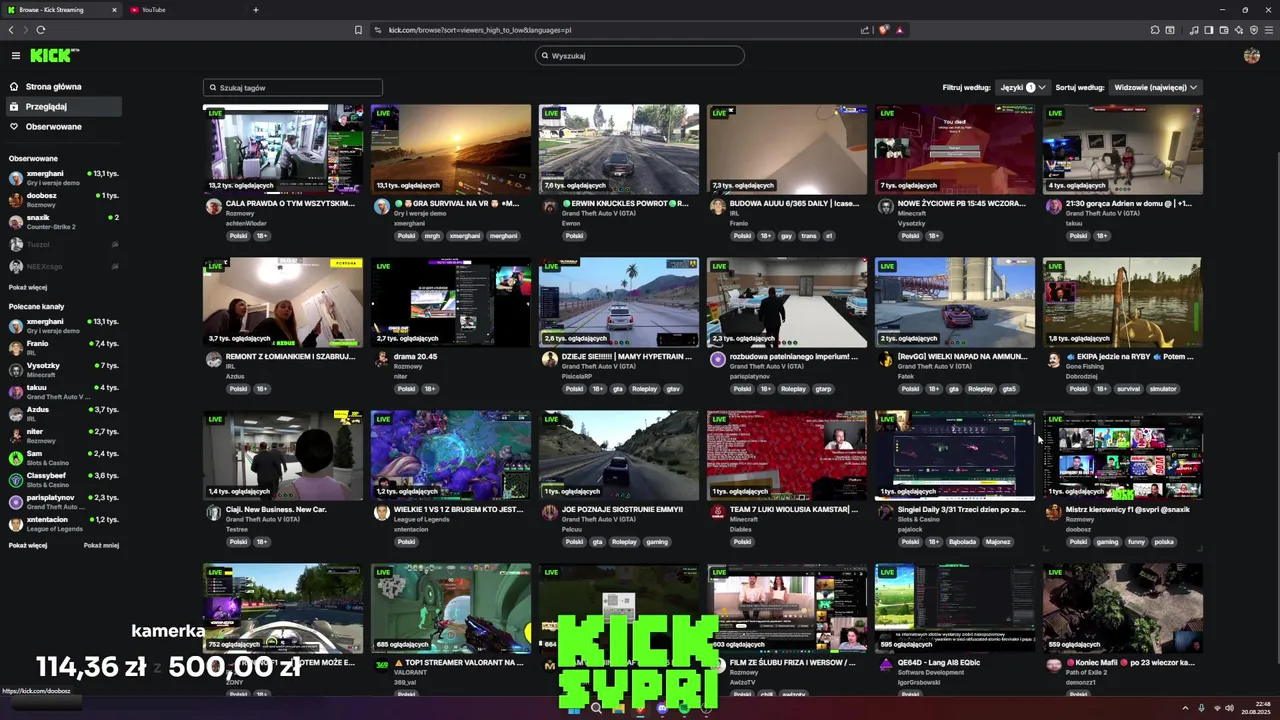Screen dimensions: 1280x720
Task: Click Roleplay tag under rozbudowa pateniianego imperium
Action: [x=793, y=389]
